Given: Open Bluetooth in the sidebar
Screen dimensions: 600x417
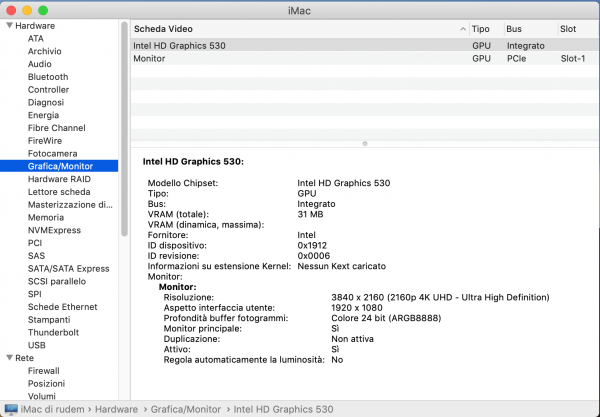Looking at the screenshot, I should [48, 77].
